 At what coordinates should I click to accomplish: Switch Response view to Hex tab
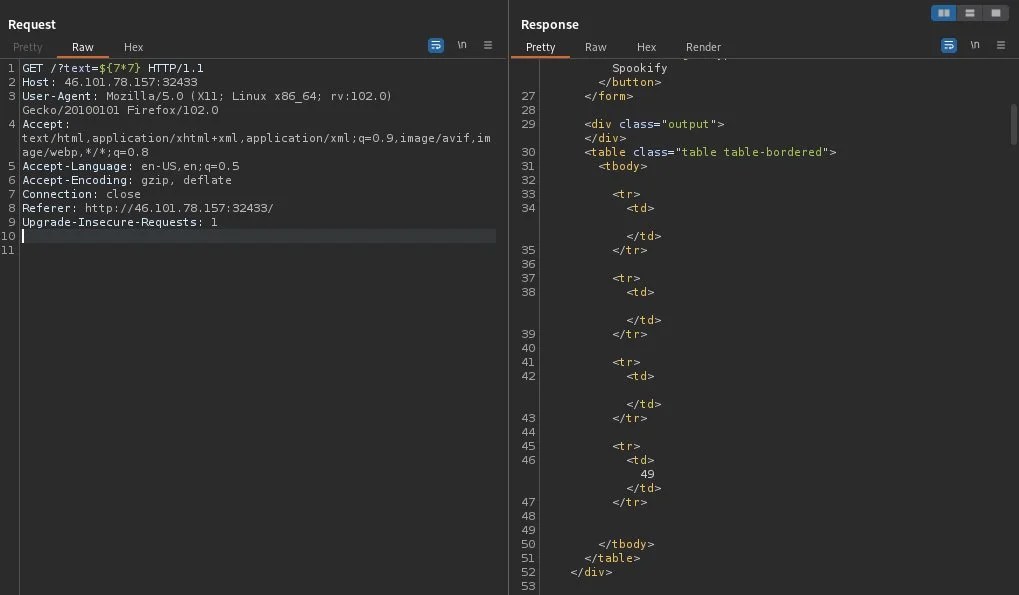(646, 47)
